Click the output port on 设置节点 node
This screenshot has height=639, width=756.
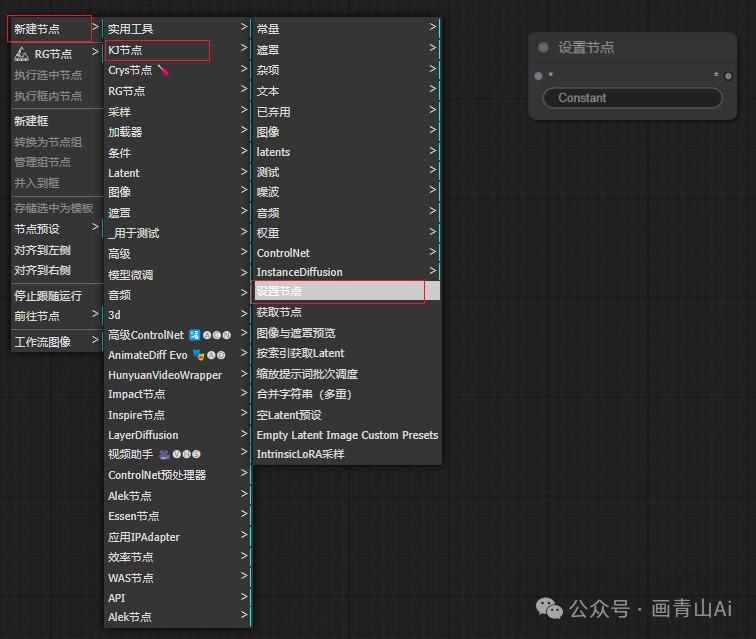pos(728,76)
